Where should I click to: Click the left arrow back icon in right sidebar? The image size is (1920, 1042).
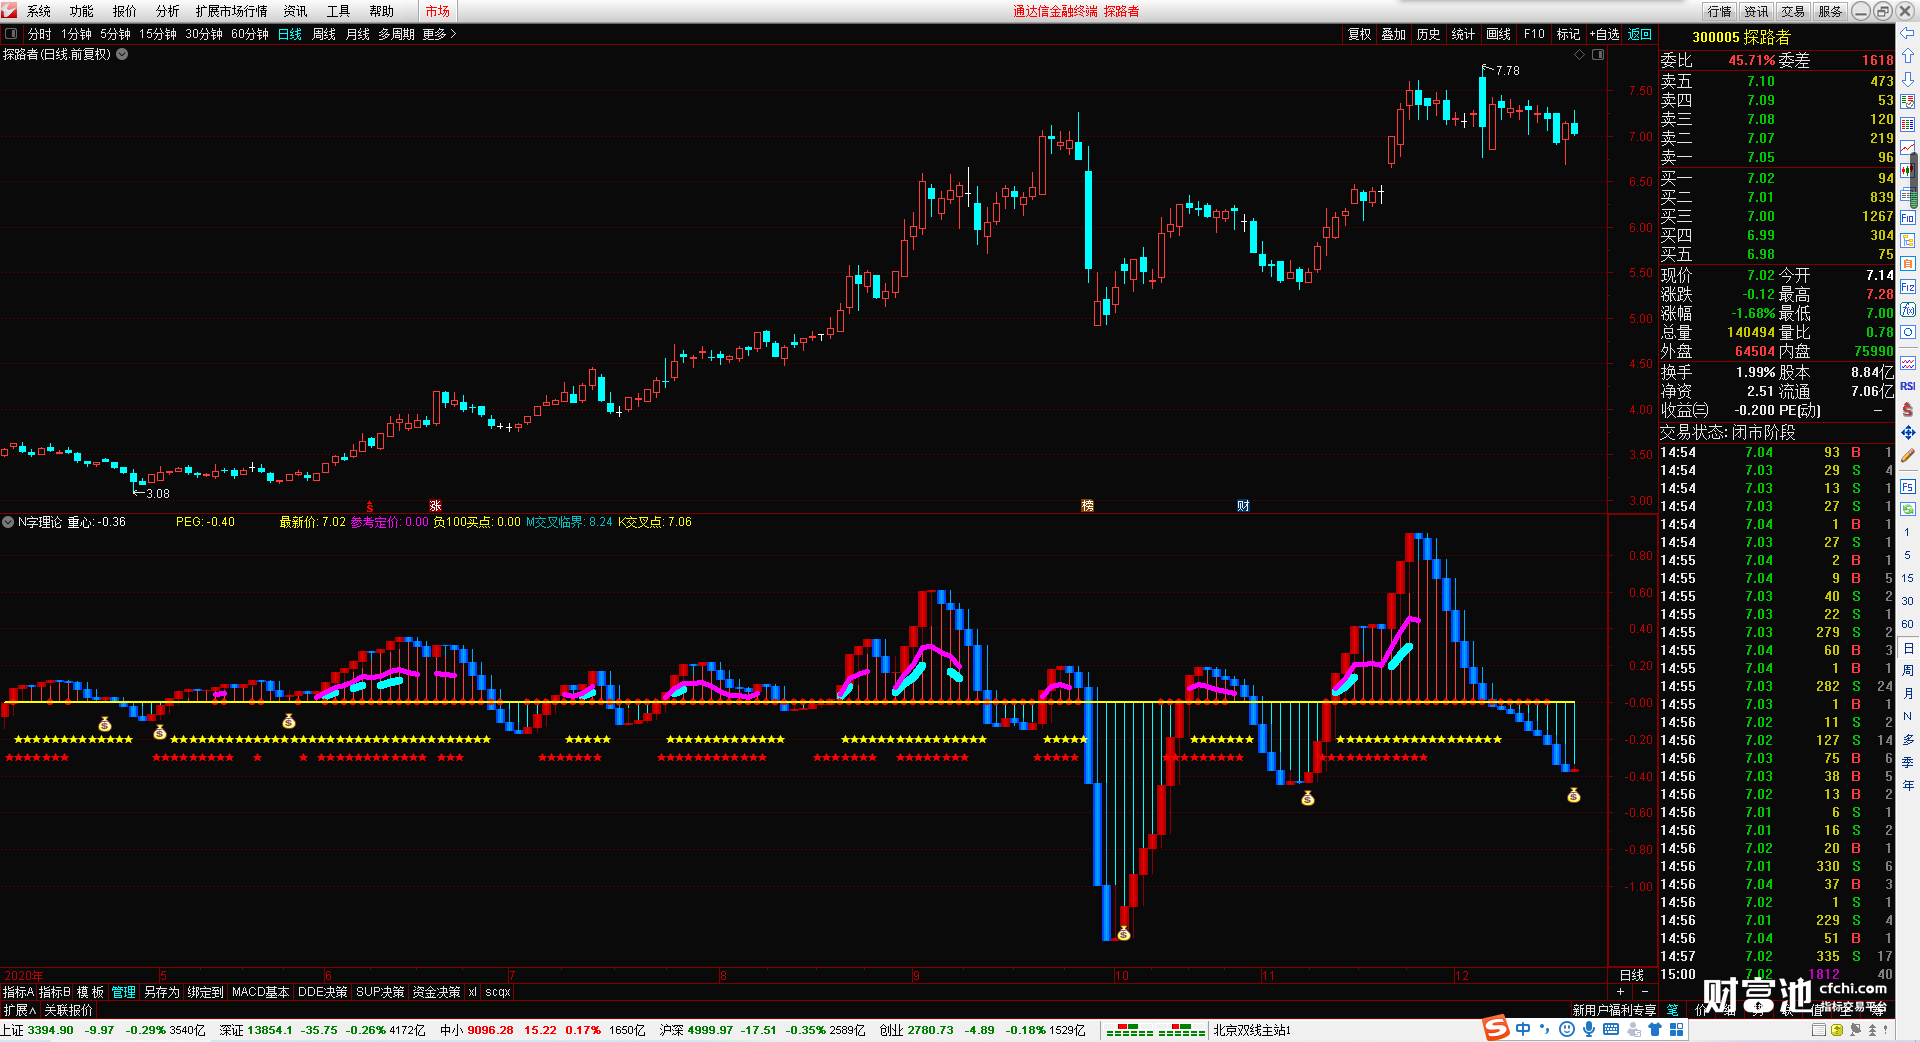tap(1908, 32)
